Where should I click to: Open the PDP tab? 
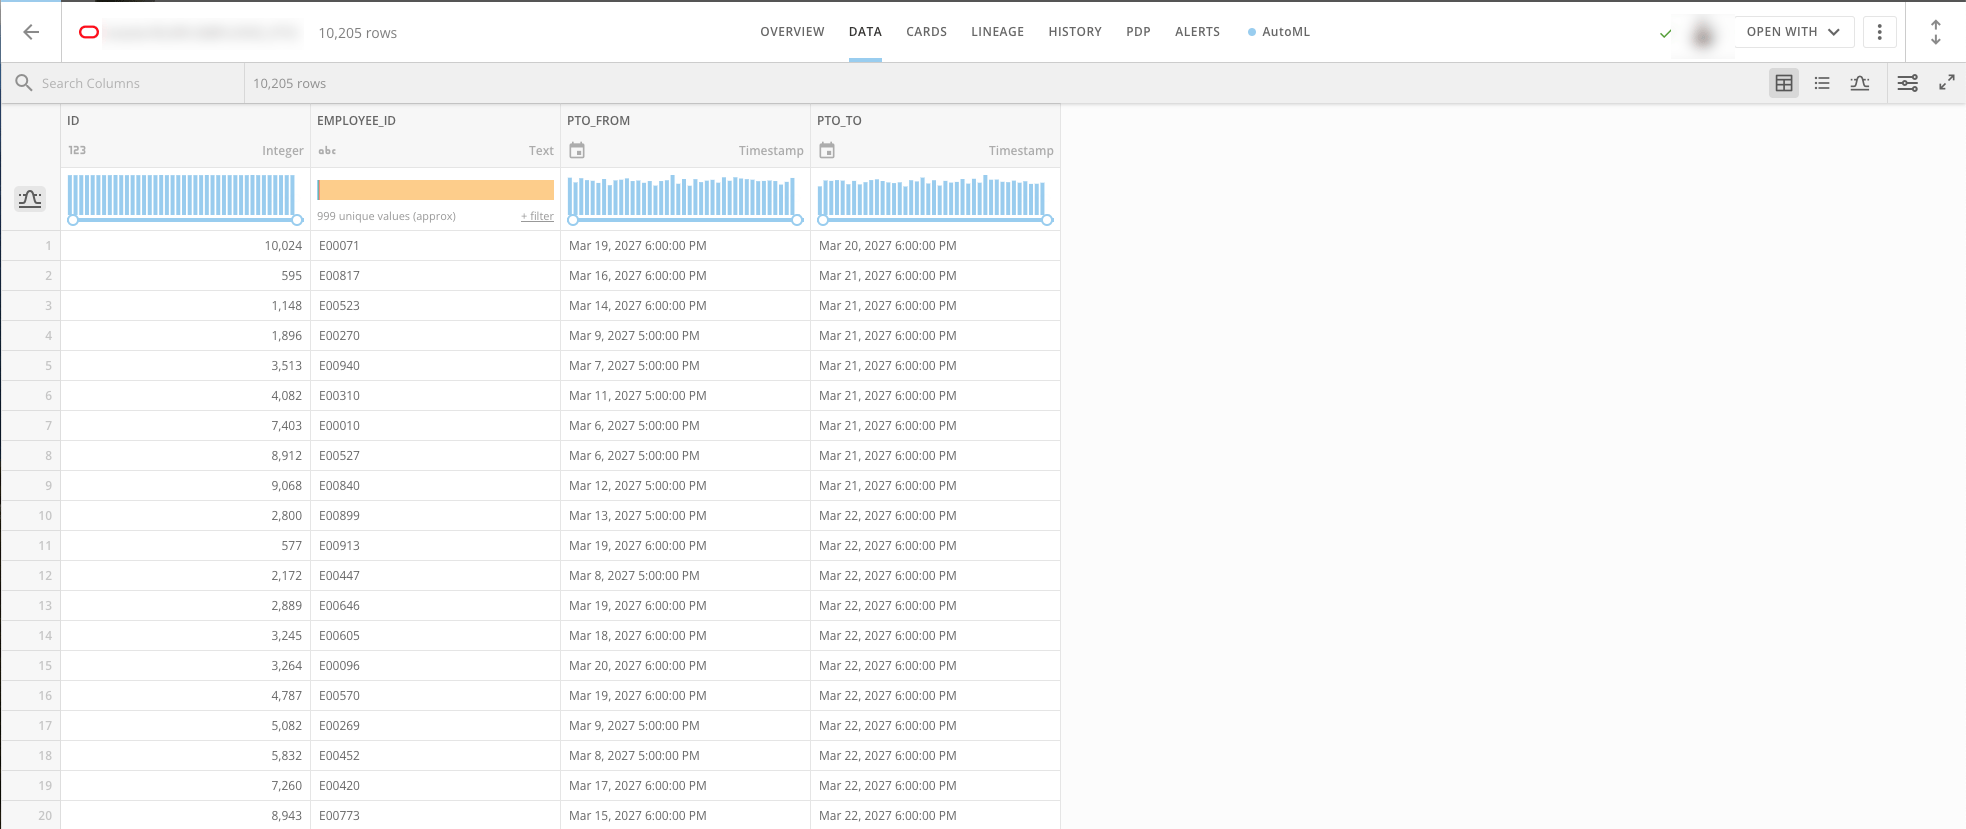point(1138,32)
